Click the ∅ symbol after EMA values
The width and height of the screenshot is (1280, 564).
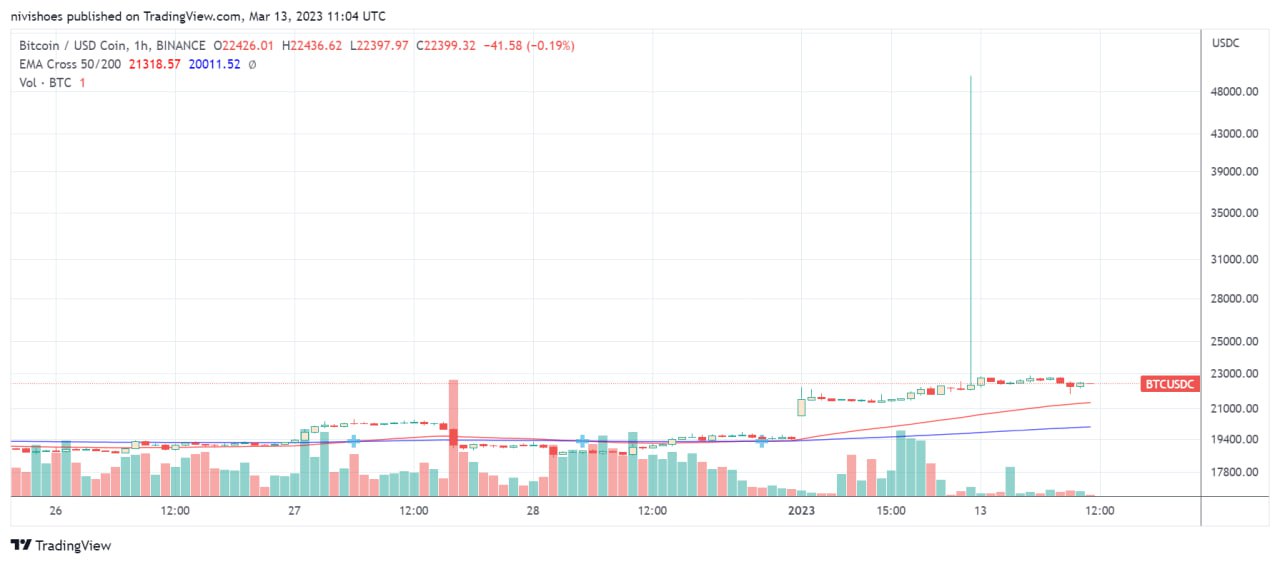click(x=252, y=64)
